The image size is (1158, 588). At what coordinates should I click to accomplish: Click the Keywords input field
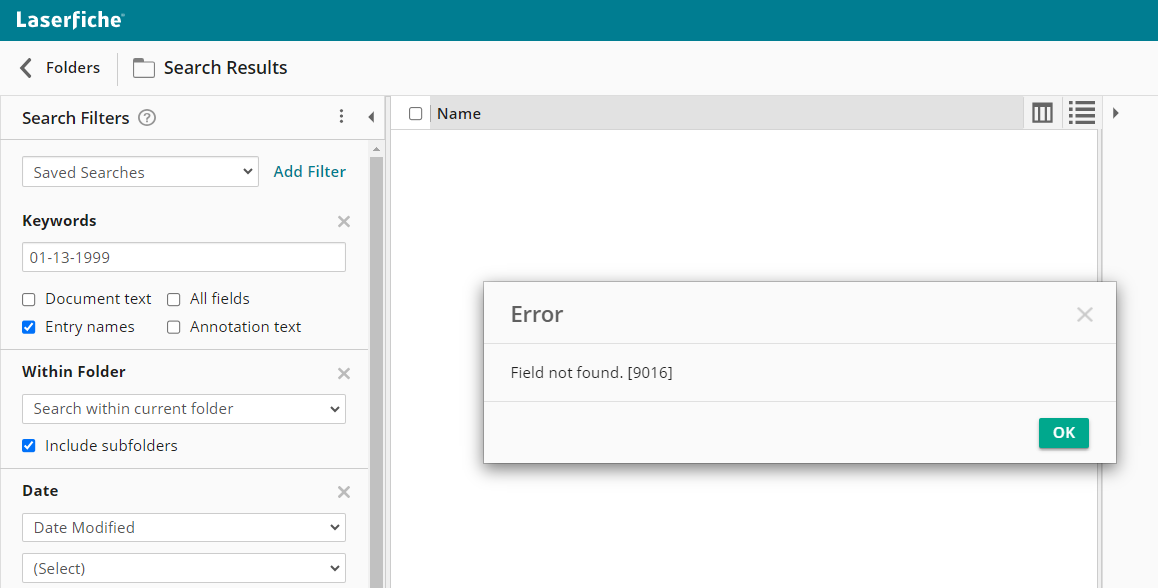(184, 257)
